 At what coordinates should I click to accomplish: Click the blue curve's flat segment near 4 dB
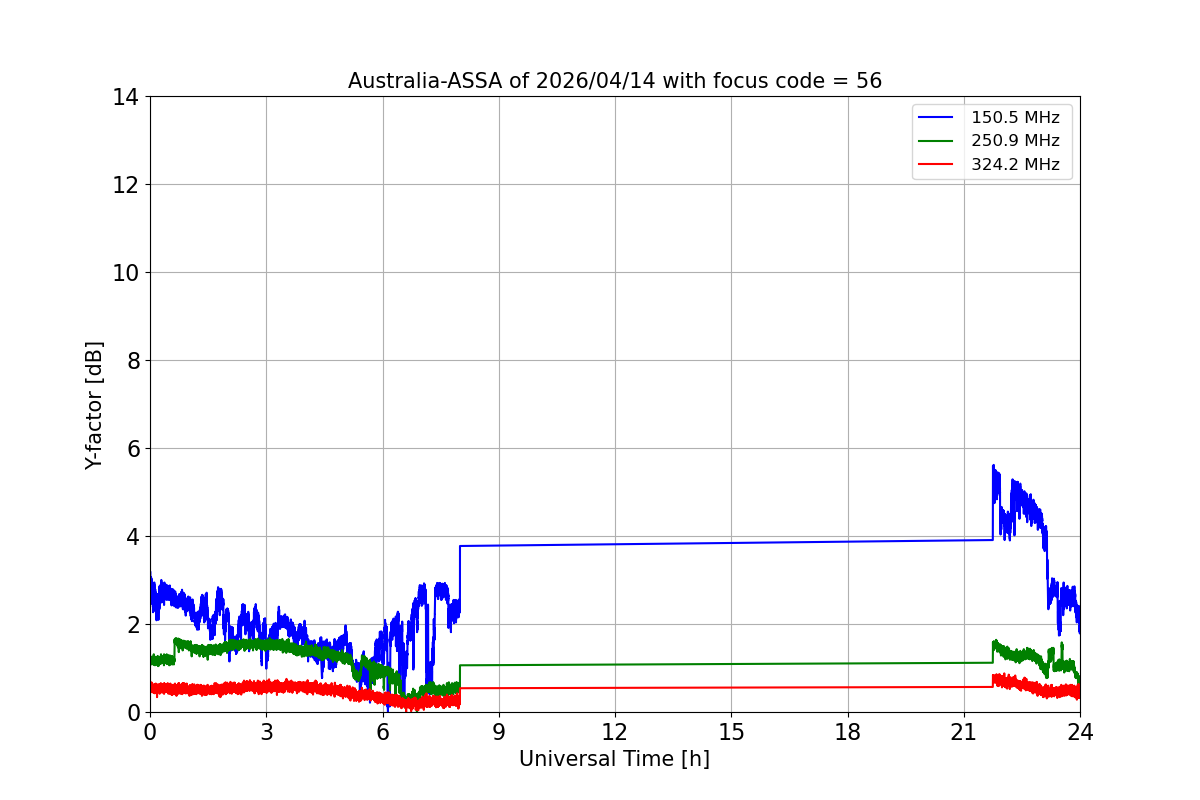click(x=725, y=543)
